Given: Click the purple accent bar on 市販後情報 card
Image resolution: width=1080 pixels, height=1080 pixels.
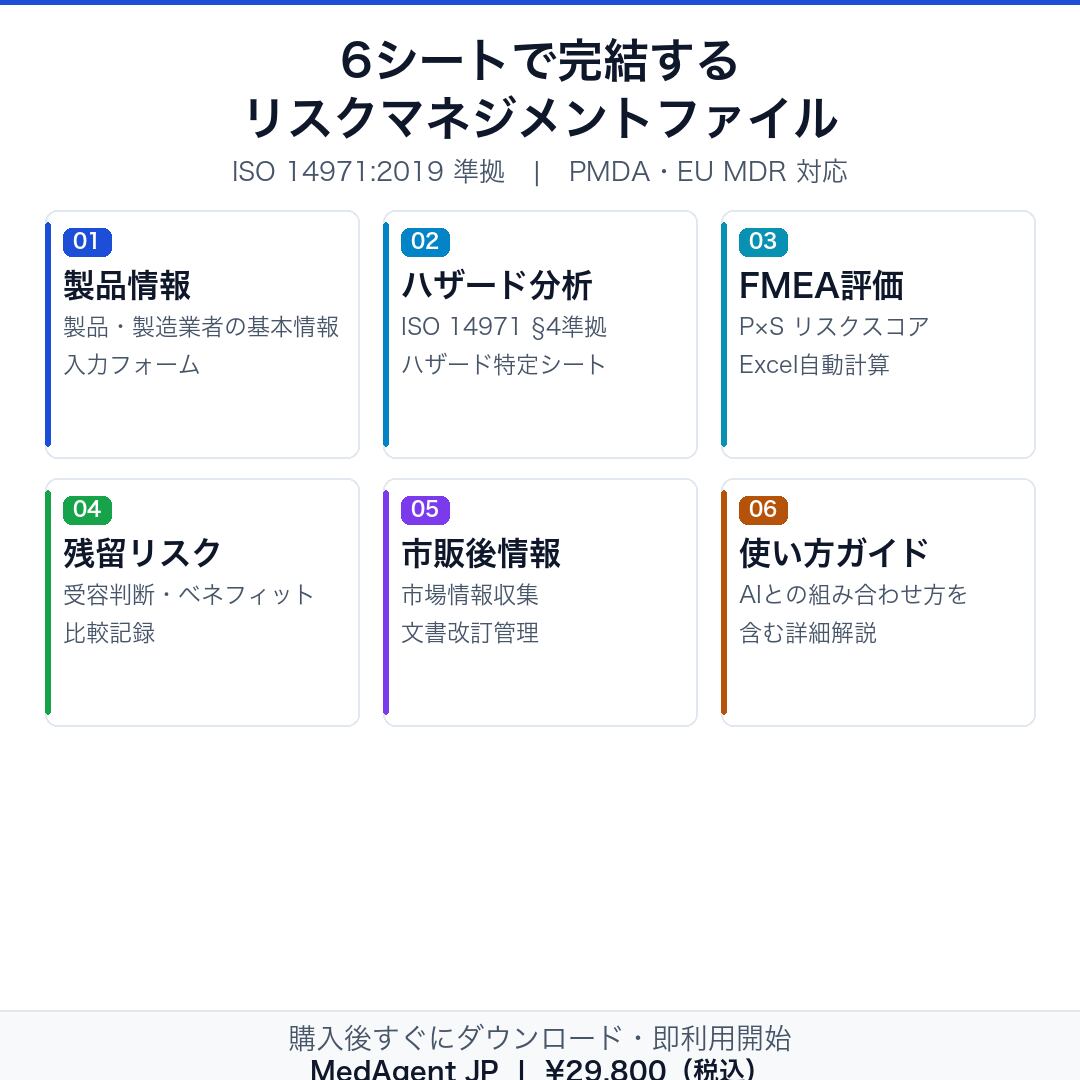Looking at the screenshot, I should click(386, 602).
